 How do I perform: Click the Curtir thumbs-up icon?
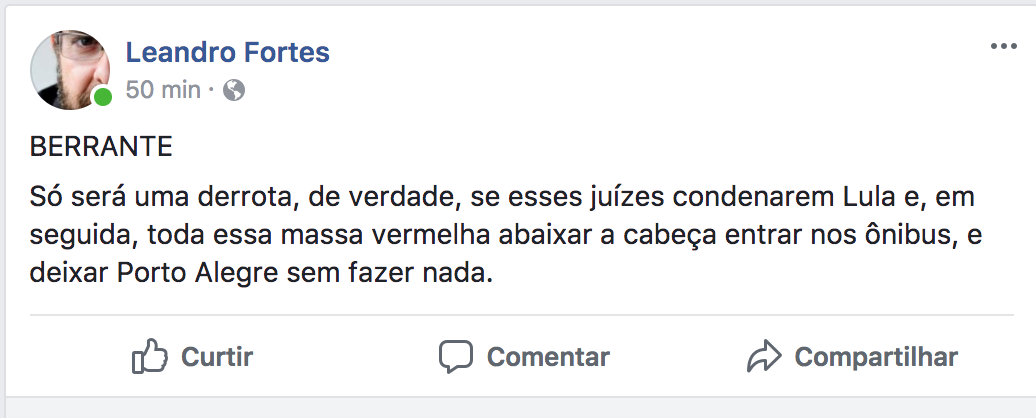tap(149, 356)
